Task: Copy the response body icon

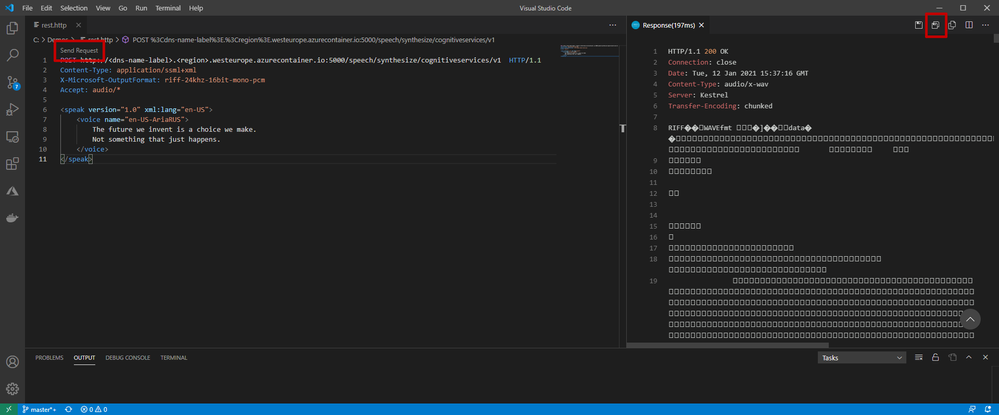Action: pyautogui.click(x=952, y=25)
